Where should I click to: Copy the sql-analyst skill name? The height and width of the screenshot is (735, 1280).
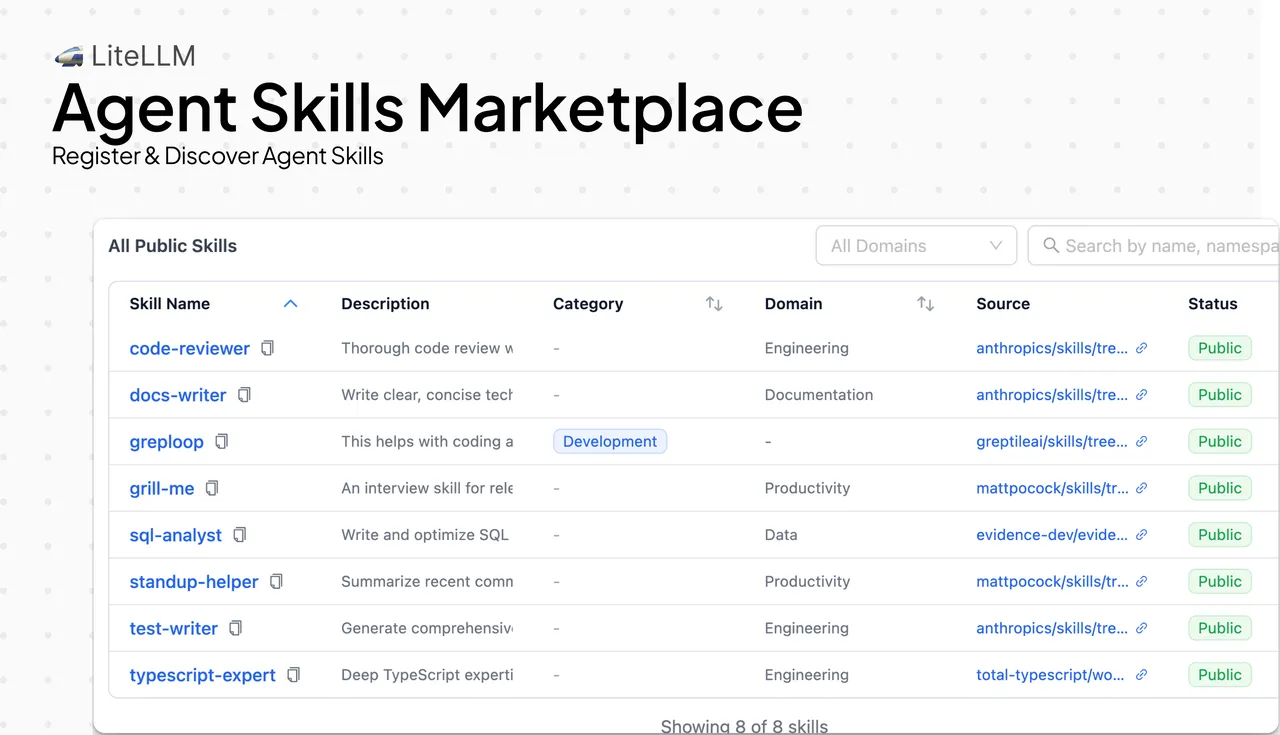[239, 535]
